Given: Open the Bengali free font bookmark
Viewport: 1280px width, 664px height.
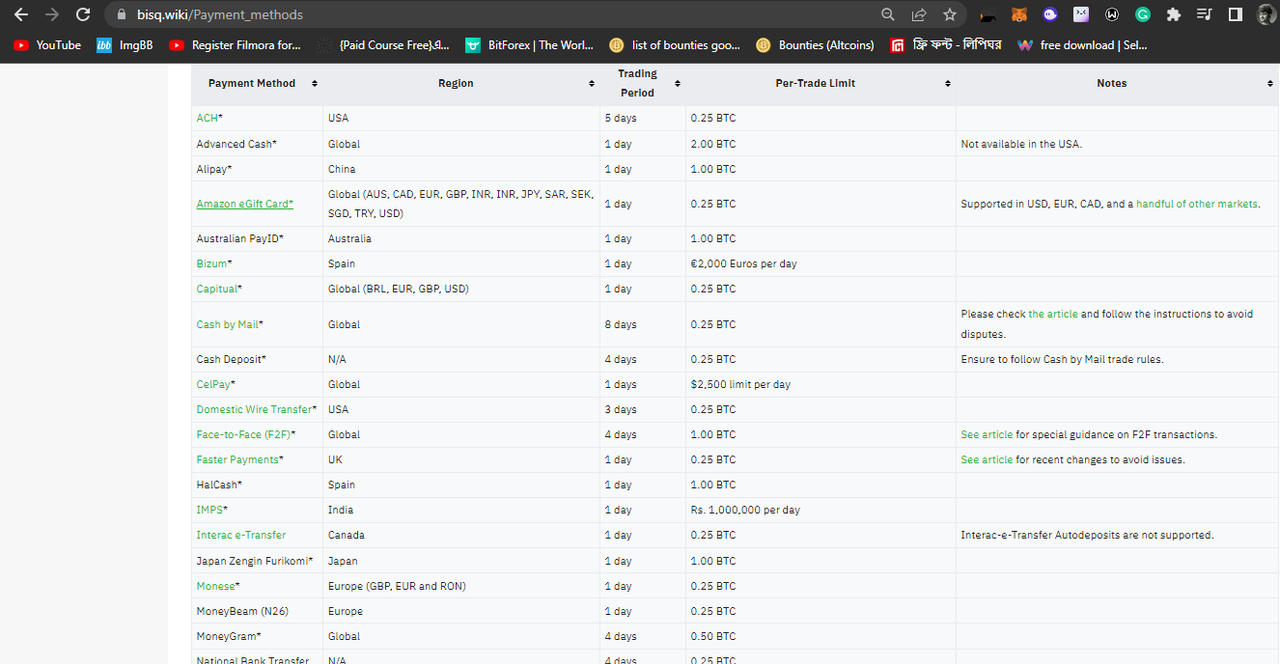Looking at the screenshot, I should tap(946, 45).
